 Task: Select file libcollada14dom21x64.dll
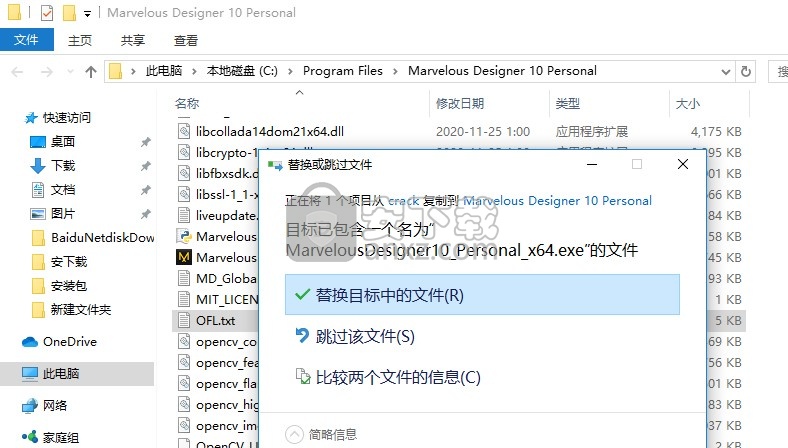point(270,132)
